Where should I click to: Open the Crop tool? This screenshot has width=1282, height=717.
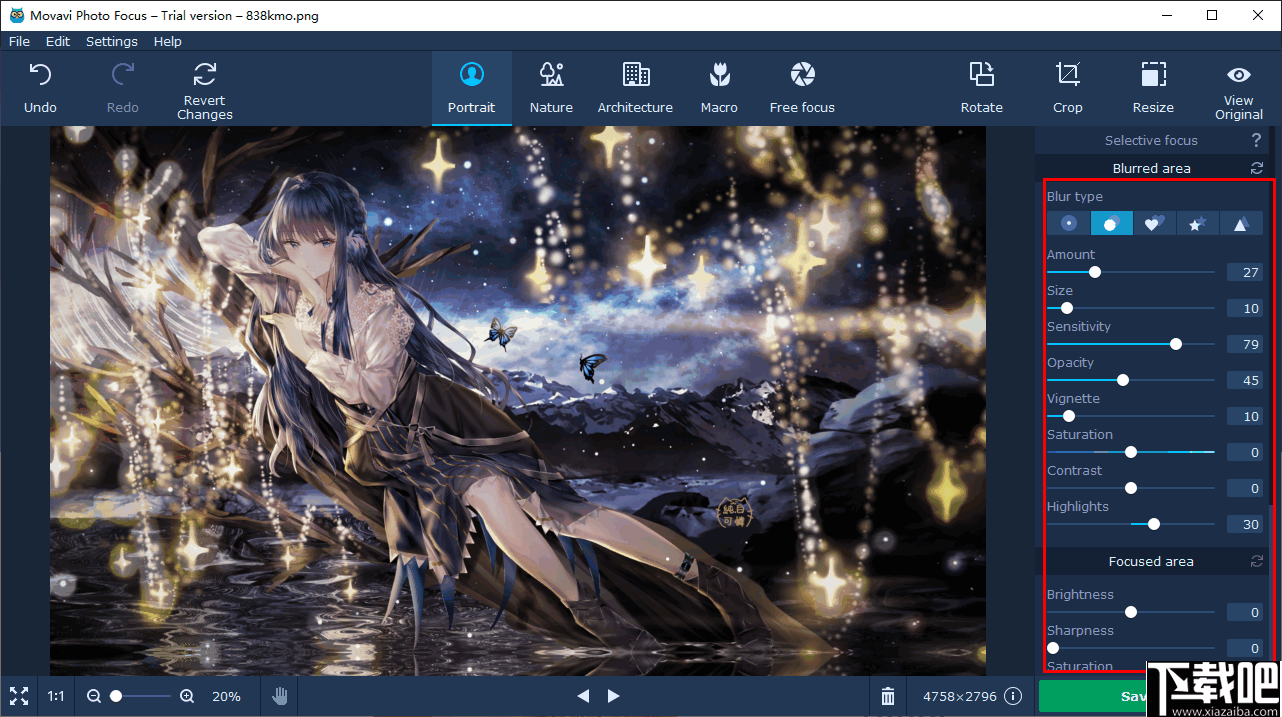pyautogui.click(x=1068, y=88)
